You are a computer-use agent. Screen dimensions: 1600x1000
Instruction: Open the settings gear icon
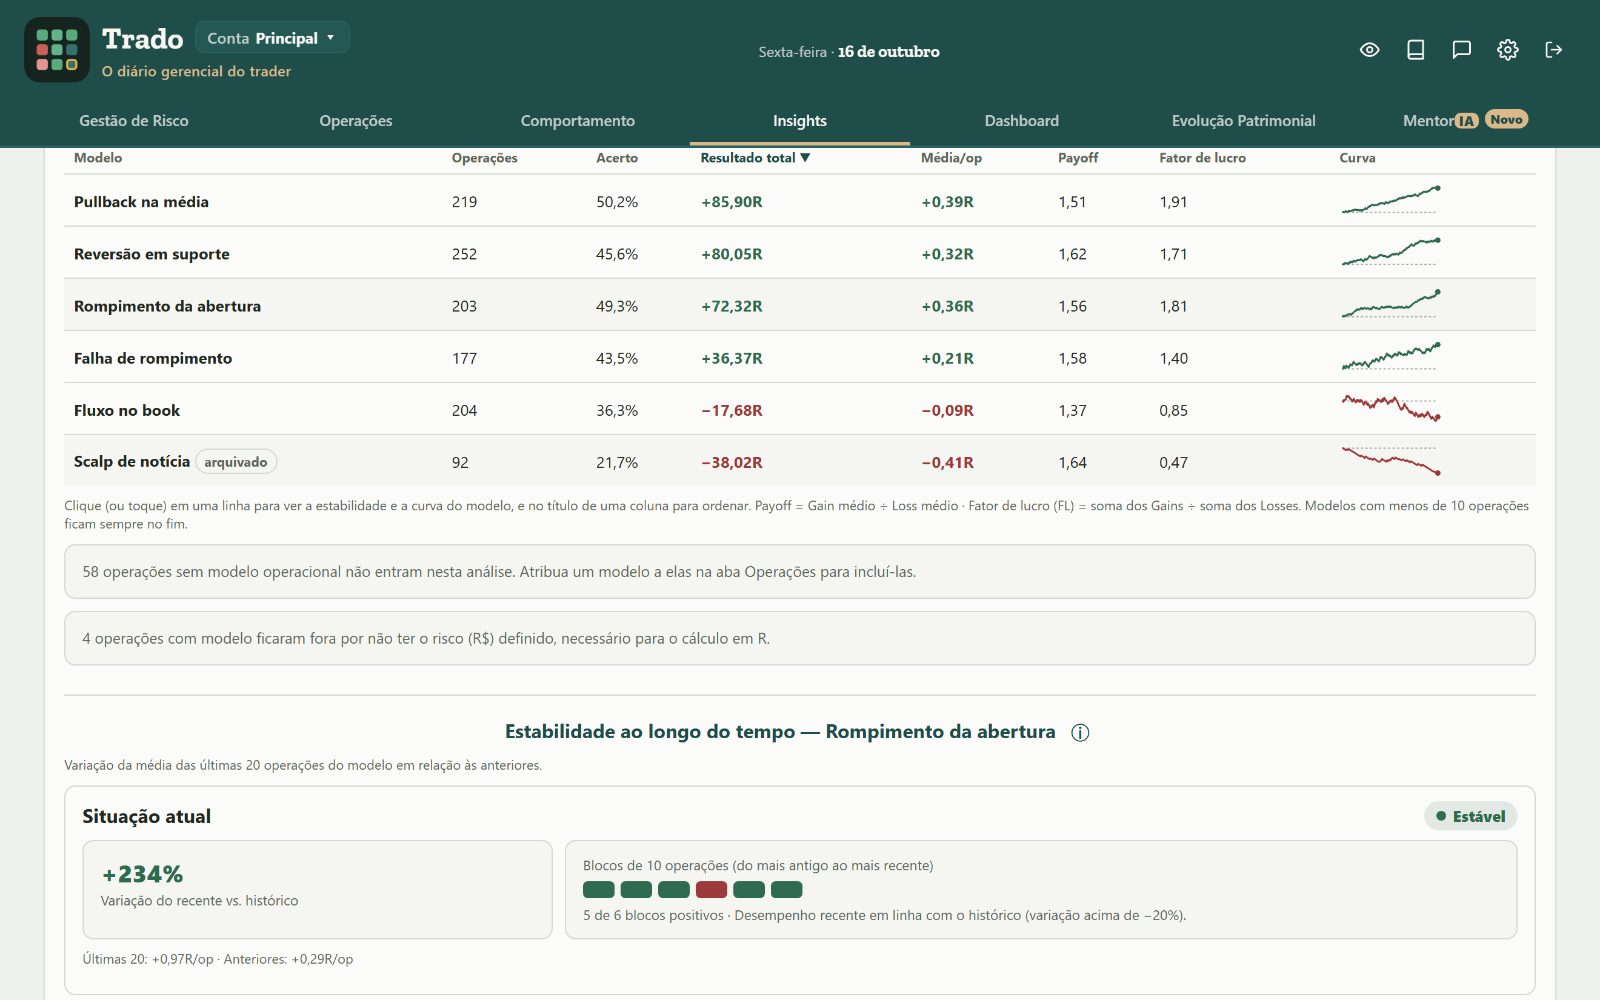tap(1508, 50)
